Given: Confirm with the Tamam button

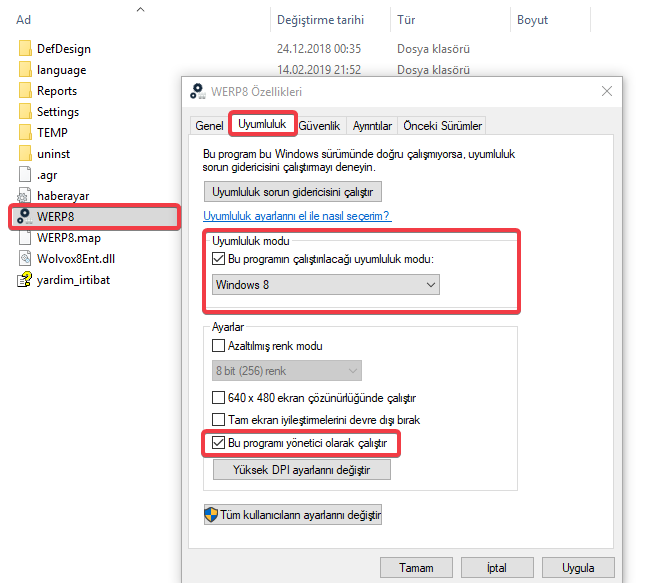Looking at the screenshot, I should click(416, 568).
